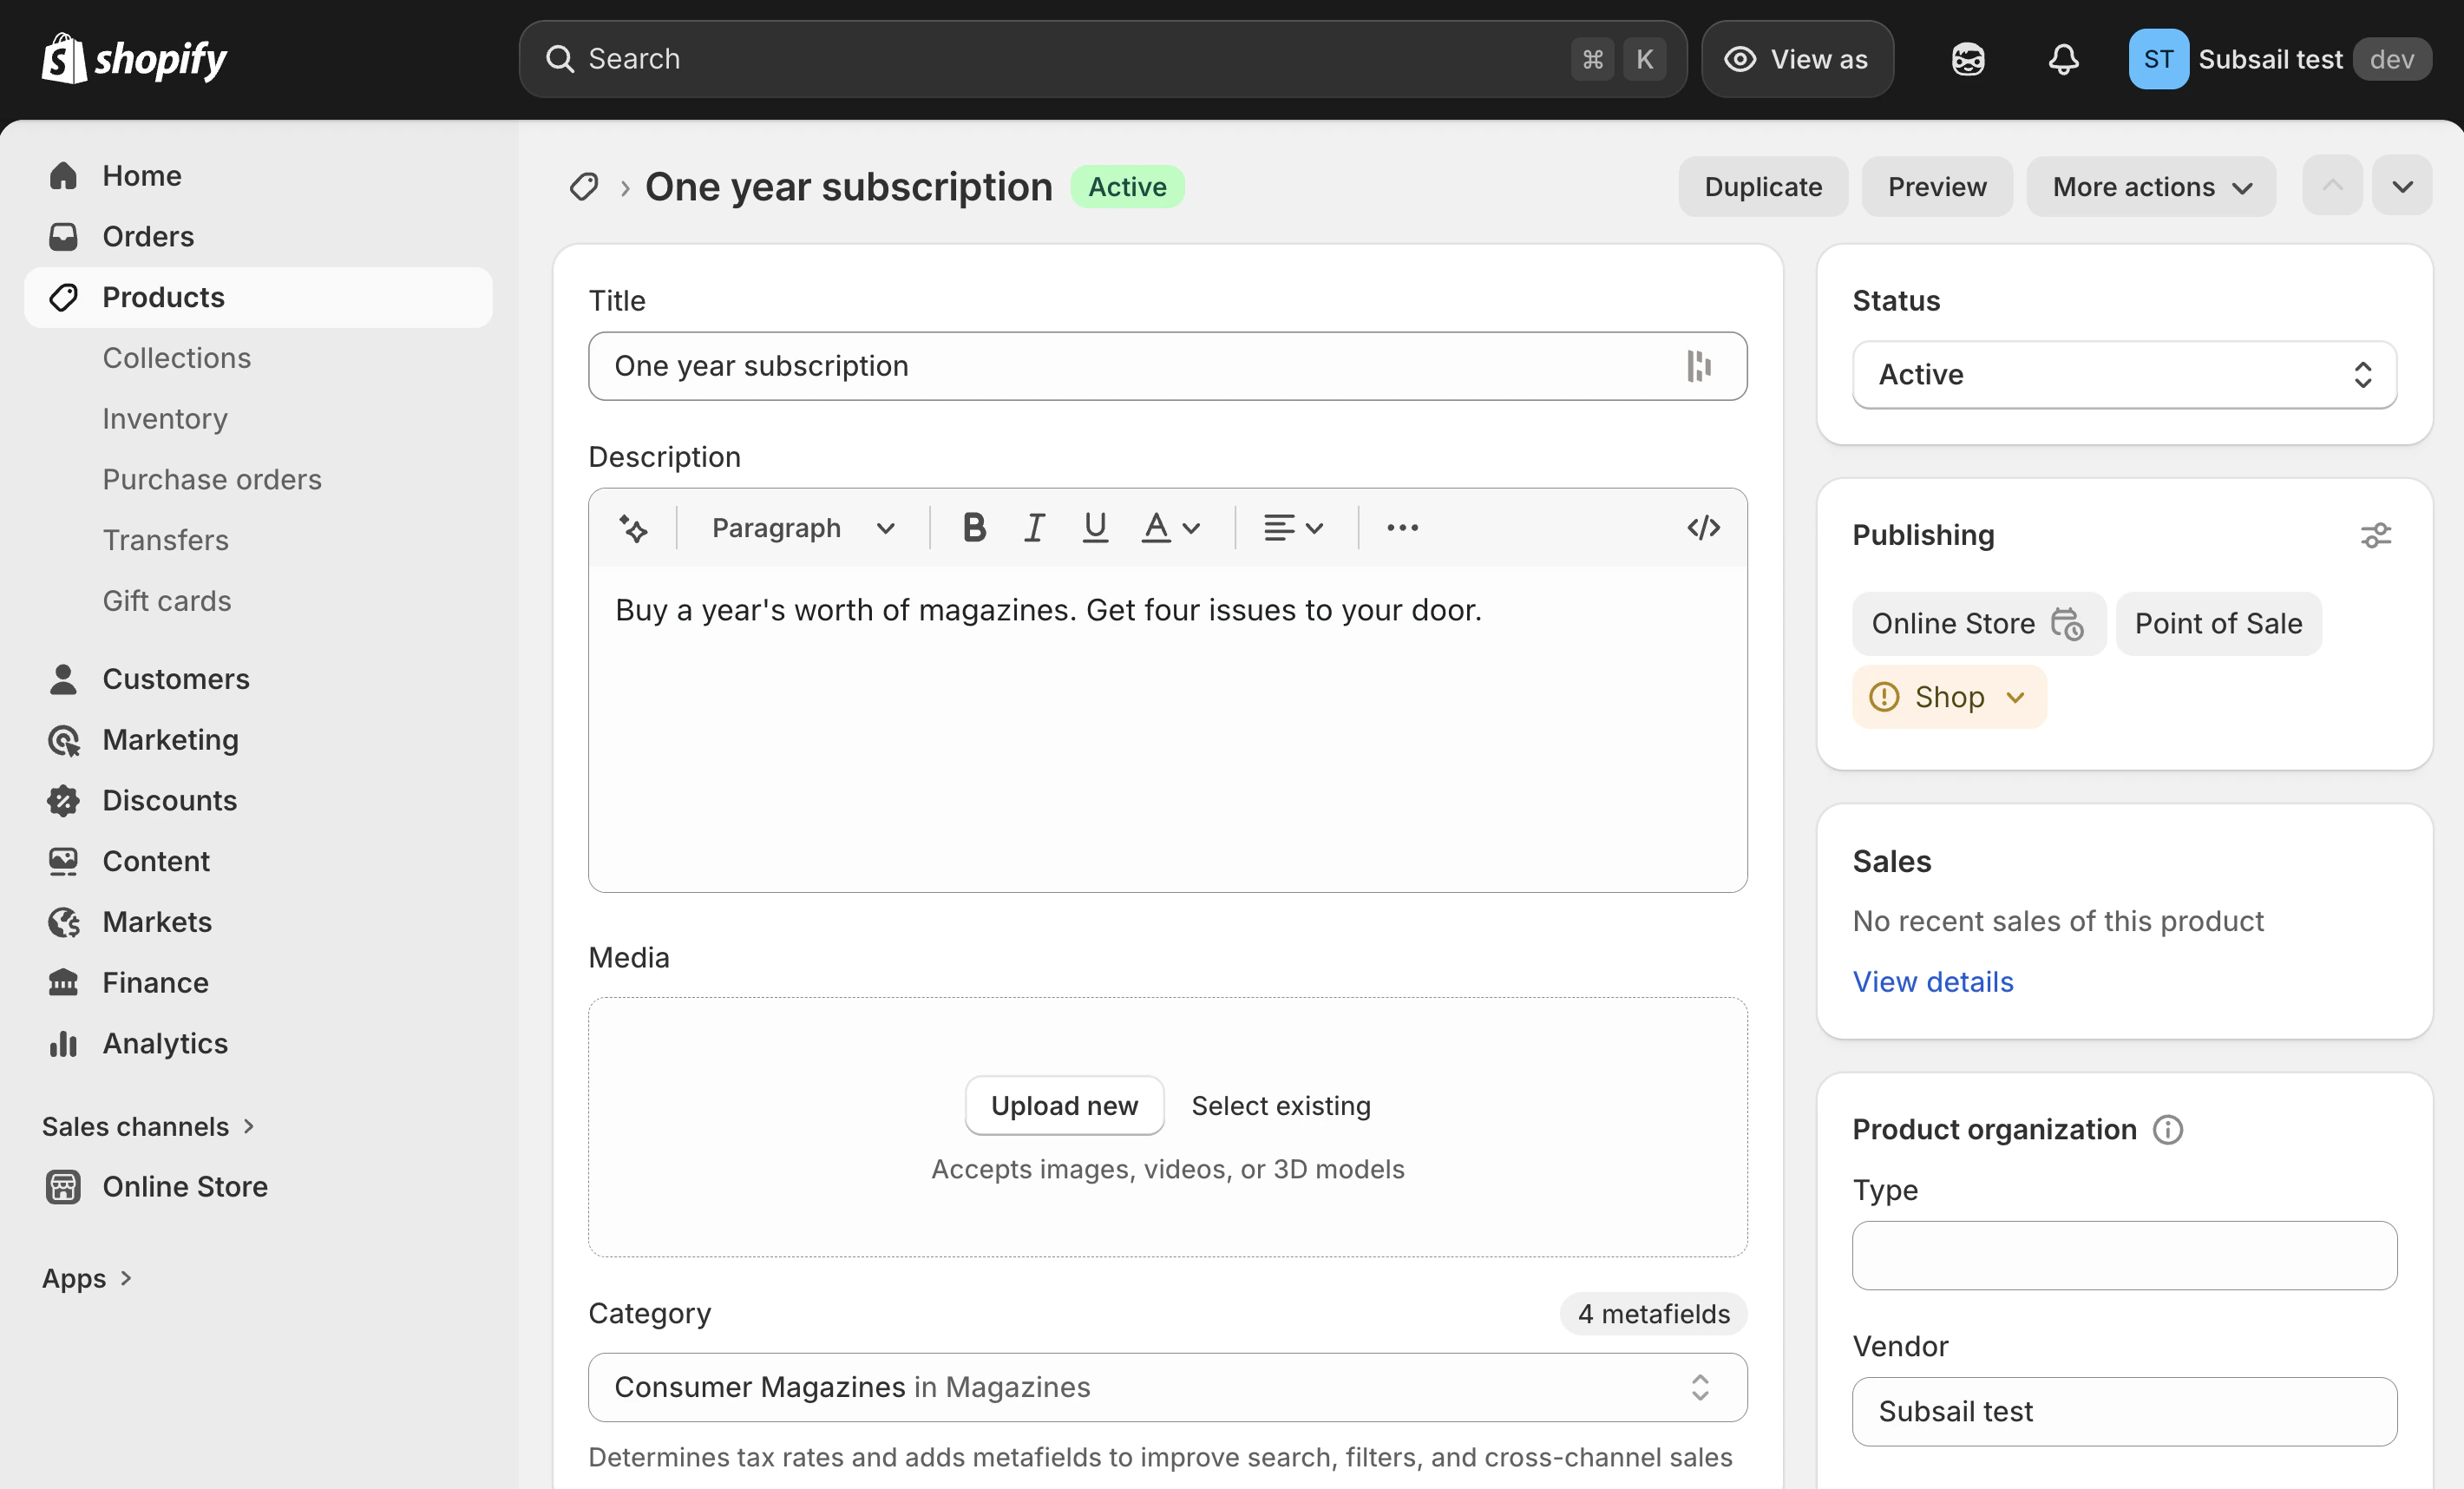Click the View details link
The image size is (2464, 1489).
pyautogui.click(x=1932, y=982)
